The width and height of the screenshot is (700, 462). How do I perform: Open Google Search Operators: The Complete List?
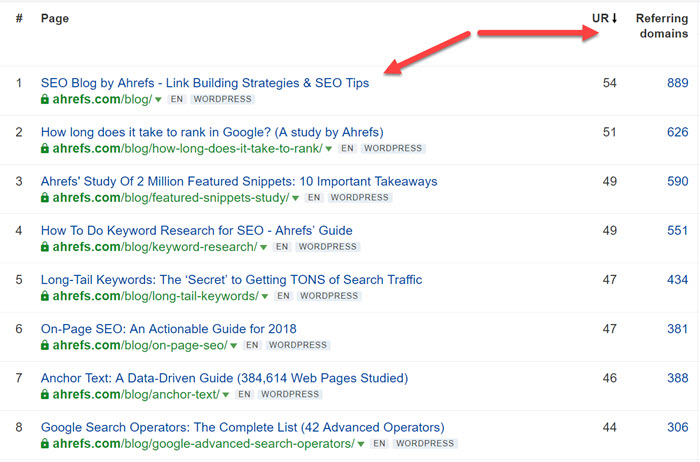(x=242, y=427)
